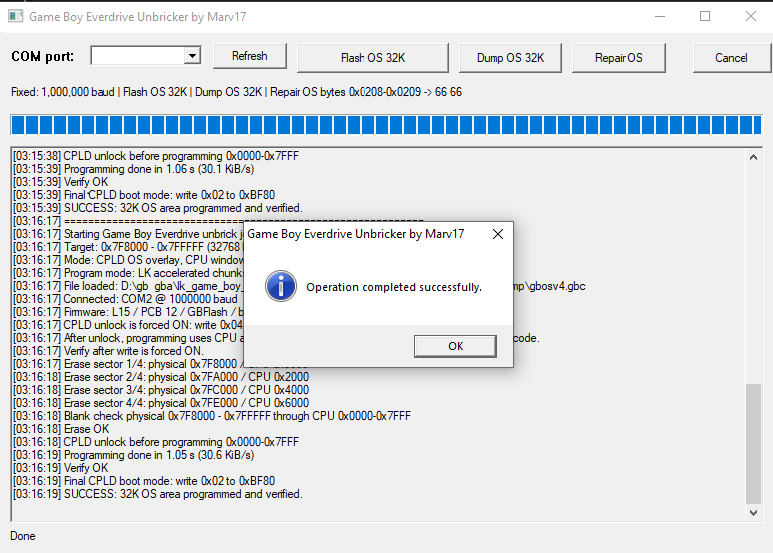The image size is (773, 553).
Task: Select the last SUCCESS log line at 03:16:19
Action: click(x=158, y=494)
